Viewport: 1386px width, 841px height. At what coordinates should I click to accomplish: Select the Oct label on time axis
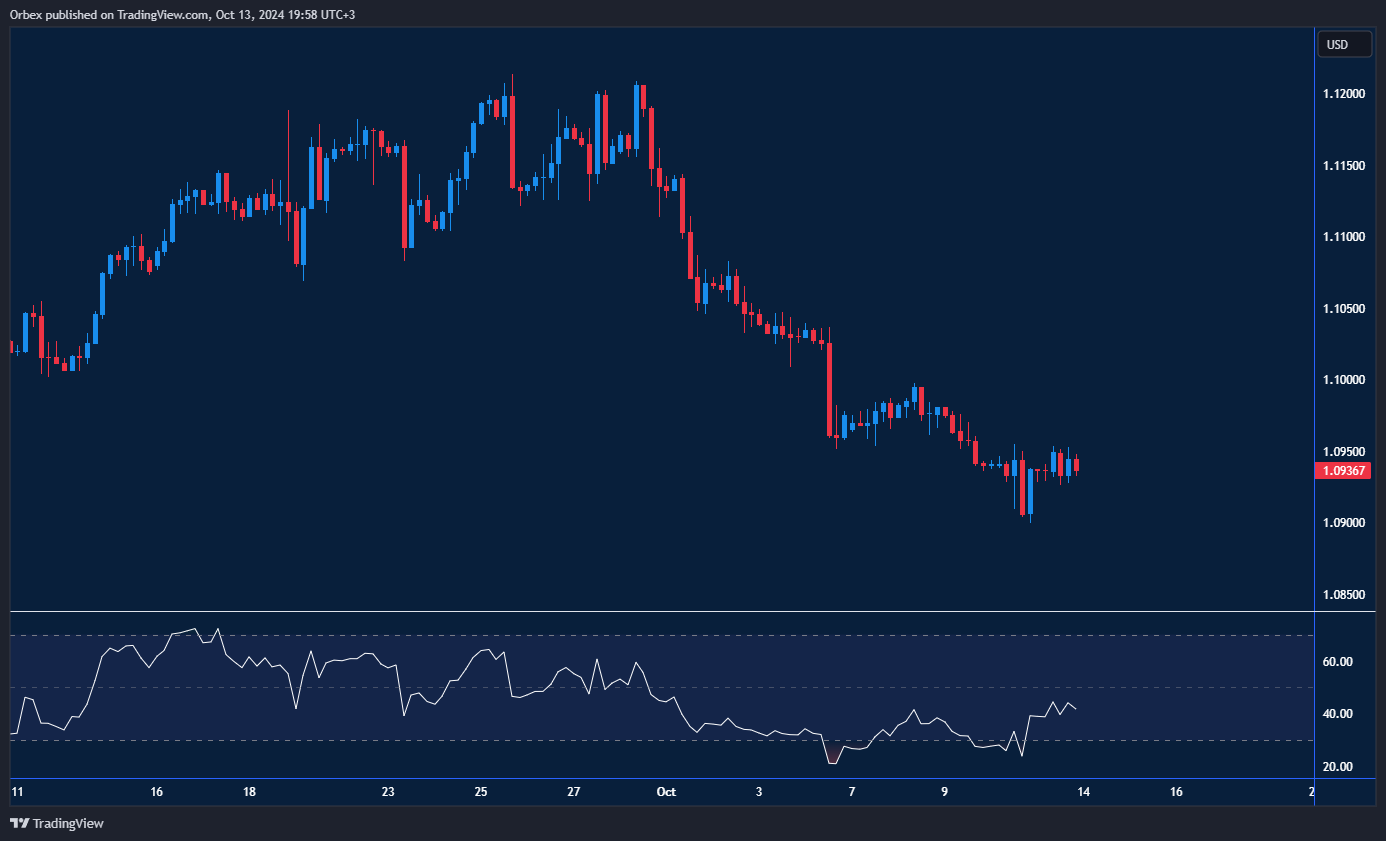click(666, 792)
